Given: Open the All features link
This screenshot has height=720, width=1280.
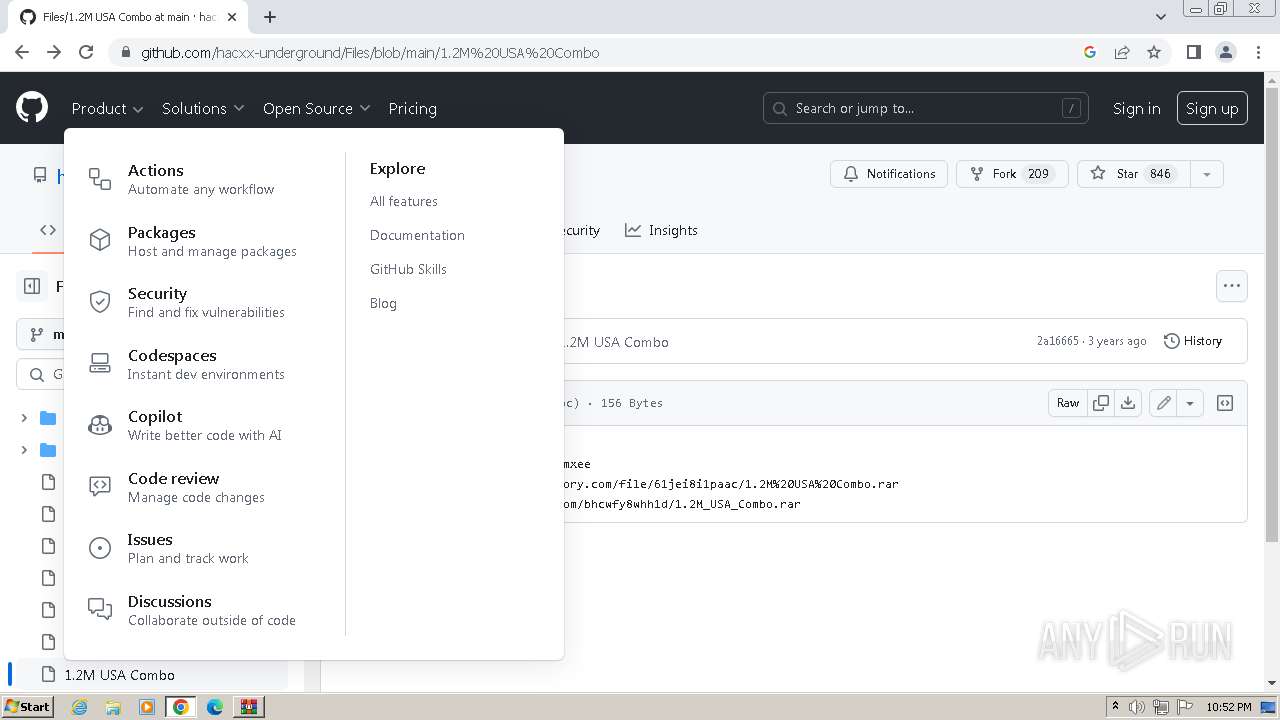Looking at the screenshot, I should click(x=404, y=201).
